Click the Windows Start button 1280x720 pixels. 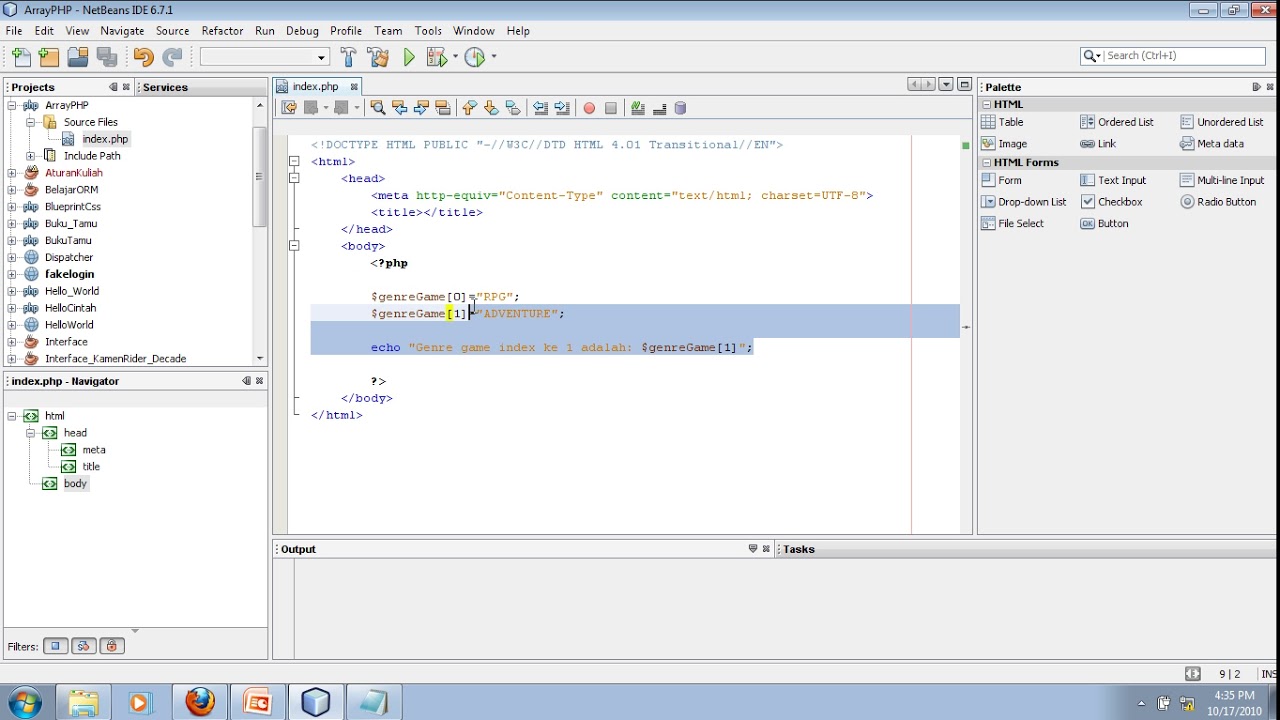coord(24,702)
